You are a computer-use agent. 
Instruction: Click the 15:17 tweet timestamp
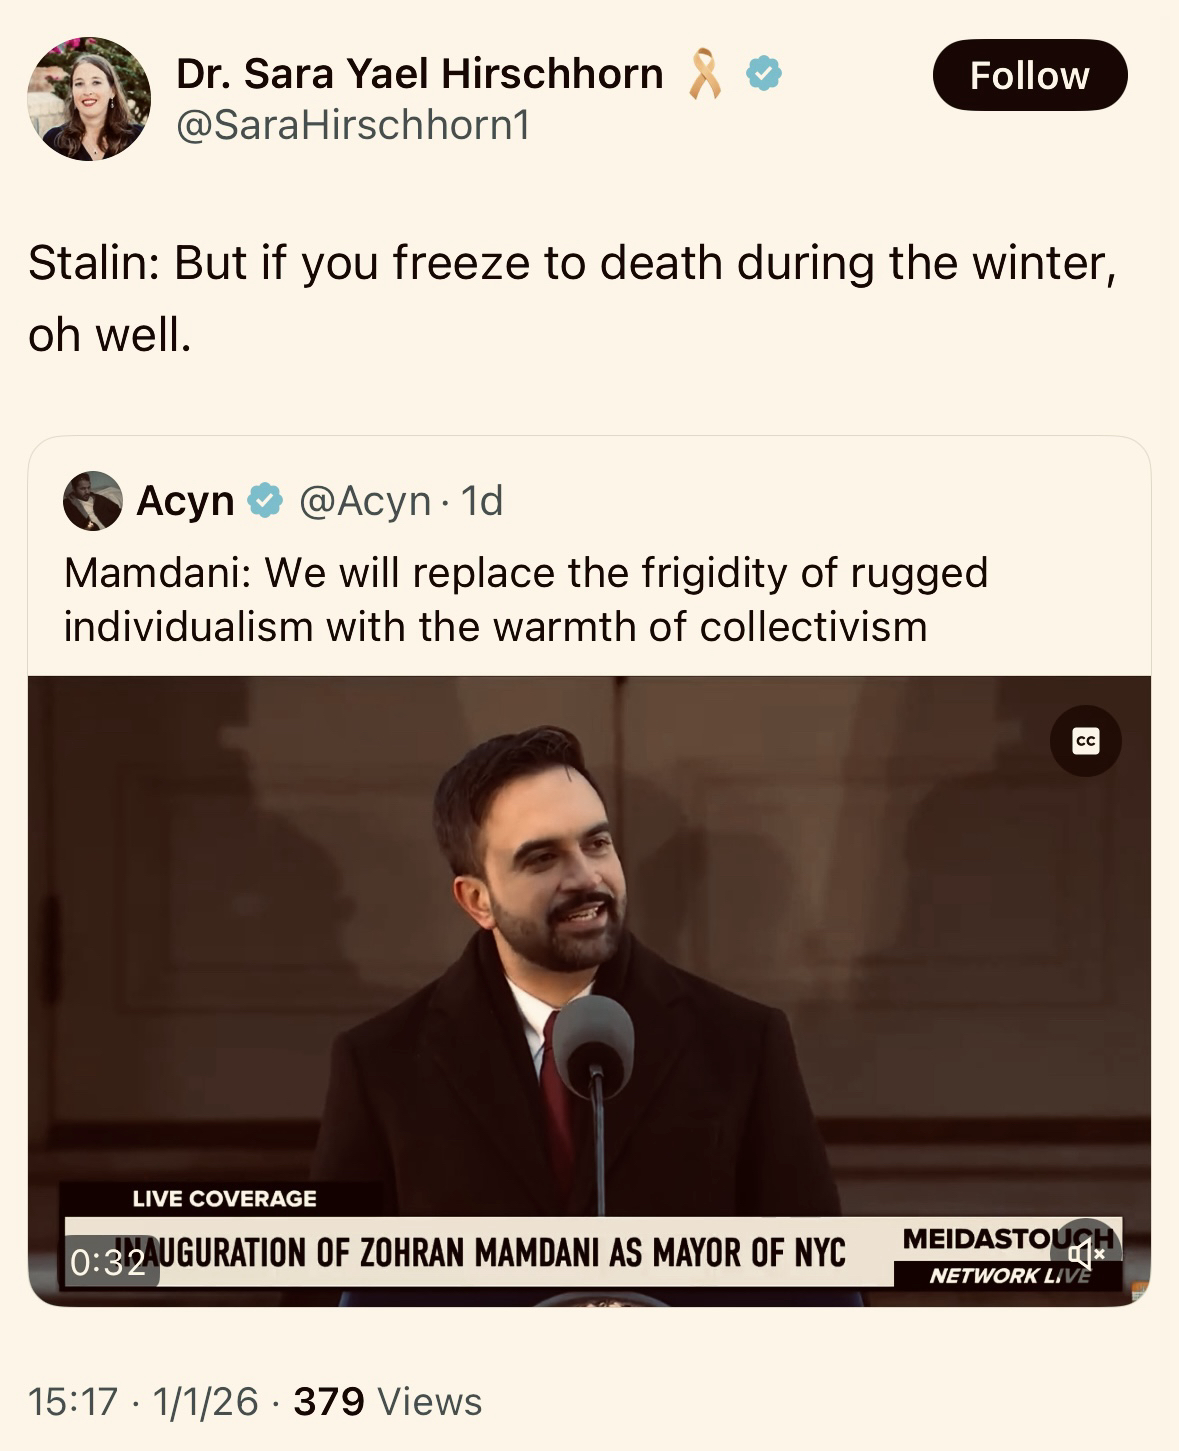pyautogui.click(x=73, y=1401)
